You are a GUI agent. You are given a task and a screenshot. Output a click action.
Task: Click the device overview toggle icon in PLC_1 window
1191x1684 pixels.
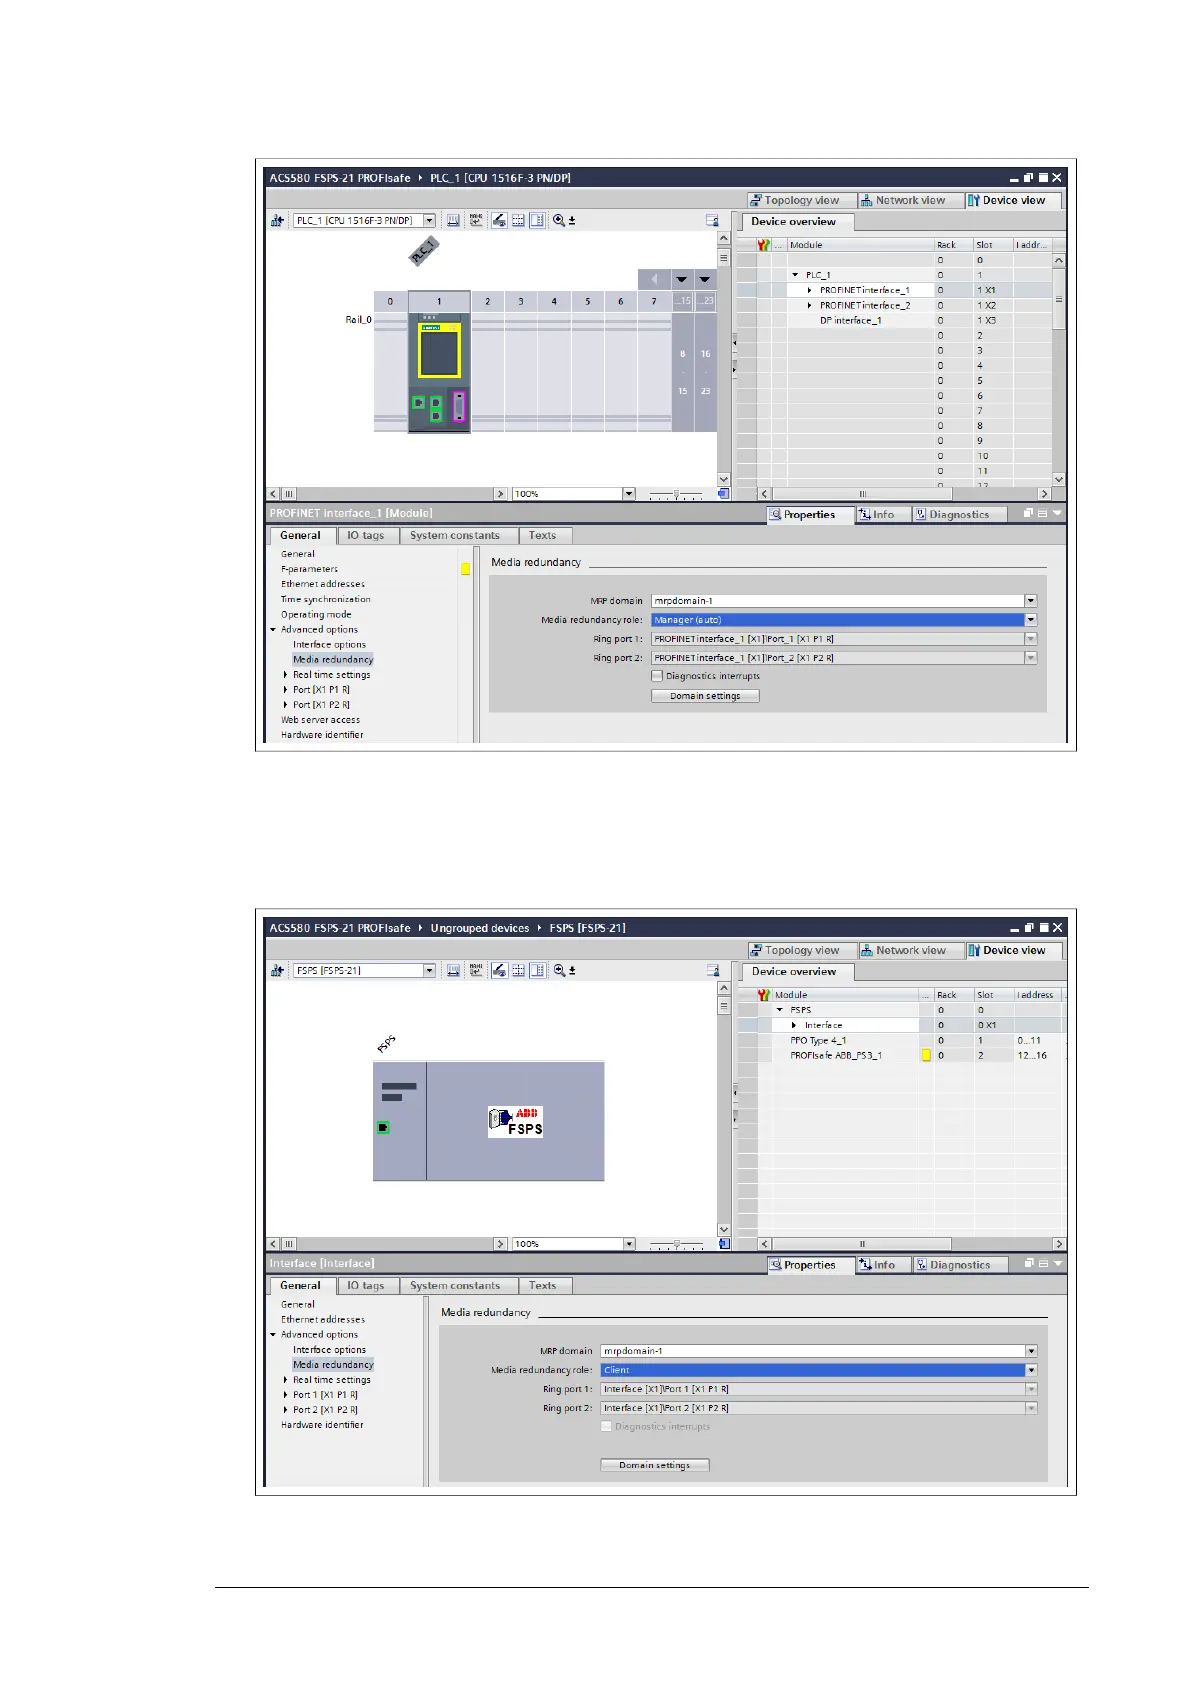coord(712,220)
